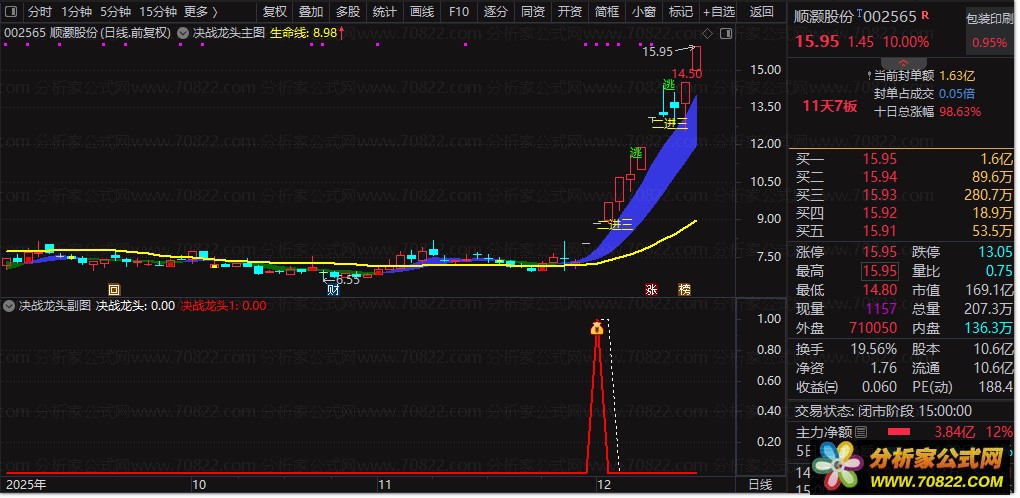
Task: Click the 买四 15.92 bid row
Action: coord(904,213)
